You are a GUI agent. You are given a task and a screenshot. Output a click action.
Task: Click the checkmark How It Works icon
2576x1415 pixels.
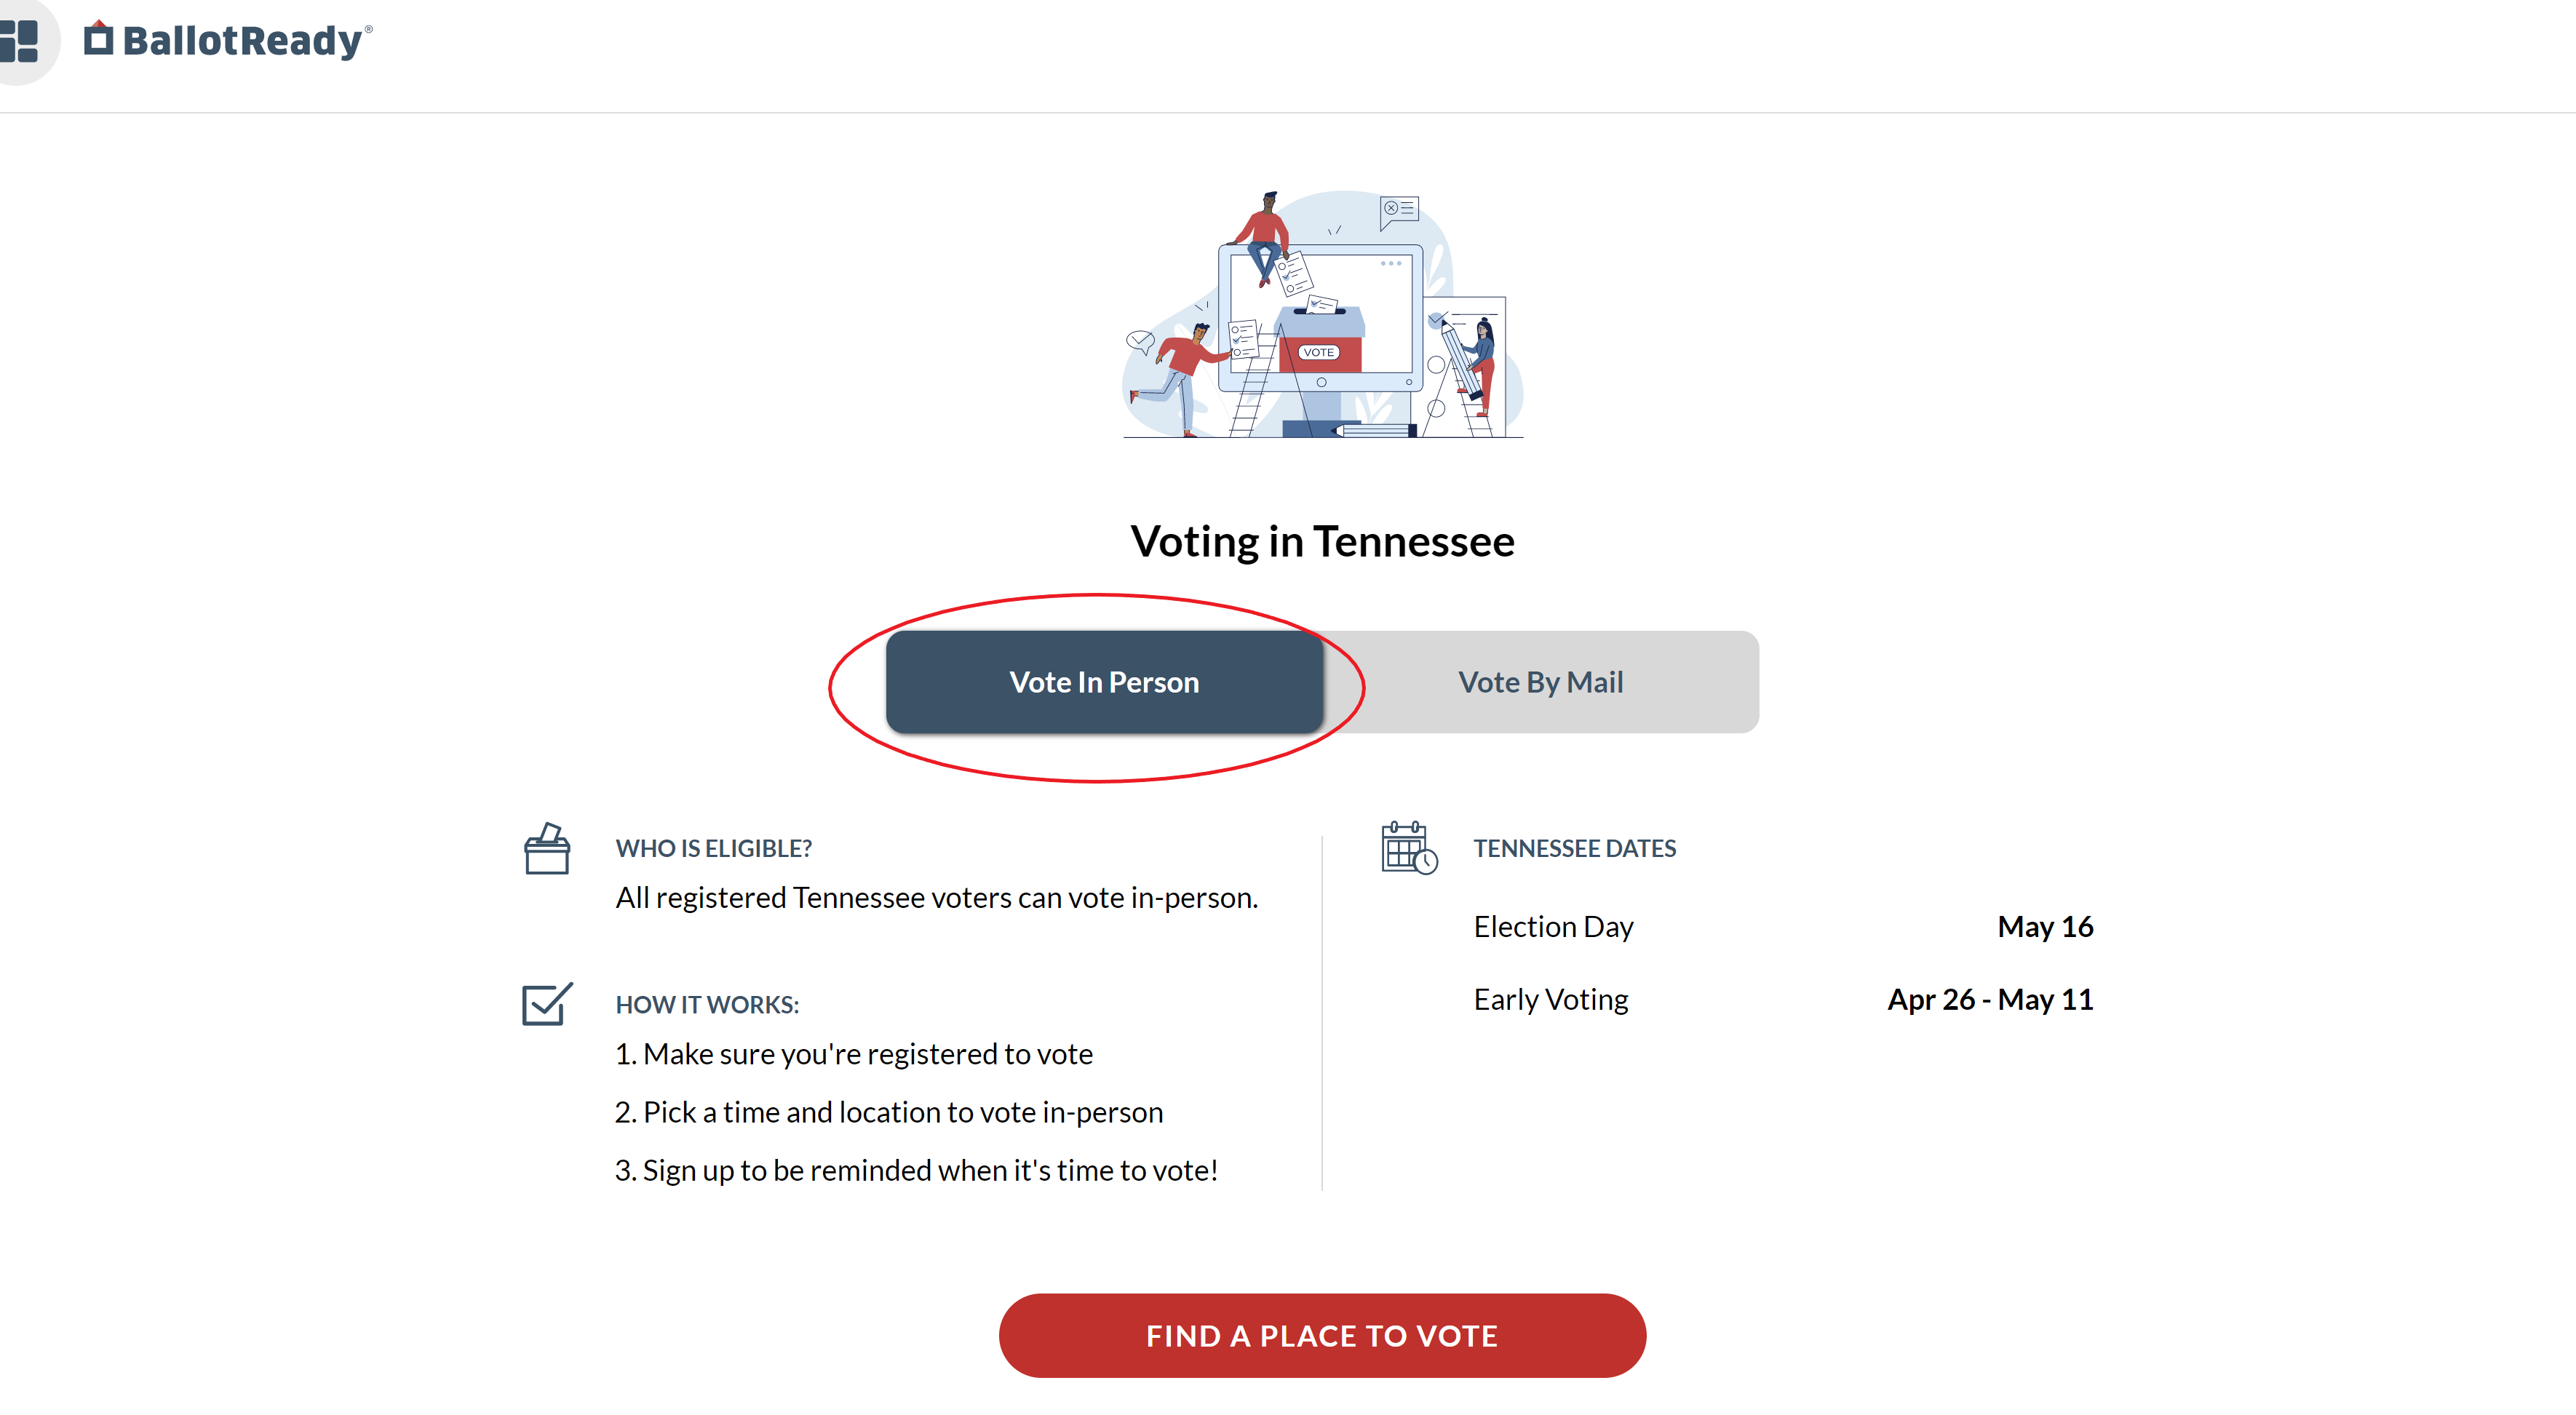click(x=547, y=1003)
